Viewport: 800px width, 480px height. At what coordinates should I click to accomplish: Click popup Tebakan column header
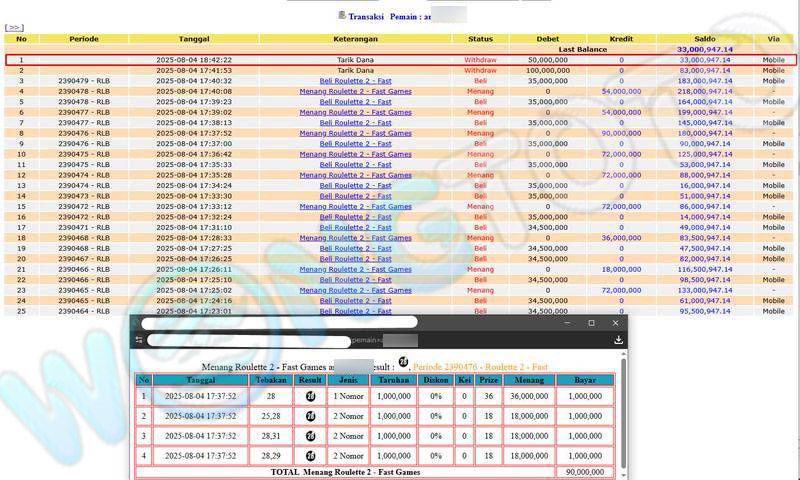tap(271, 380)
